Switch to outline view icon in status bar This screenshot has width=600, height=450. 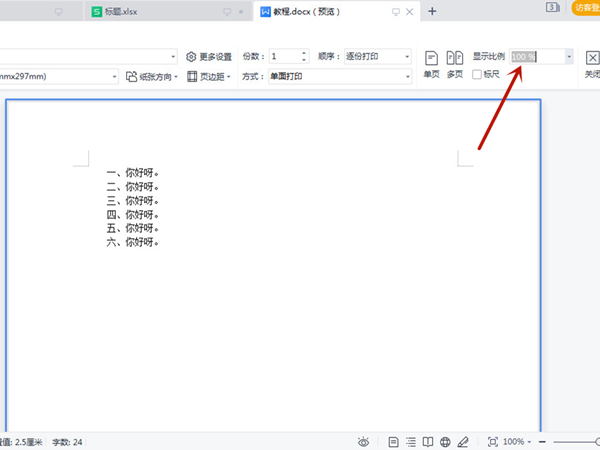(411, 441)
